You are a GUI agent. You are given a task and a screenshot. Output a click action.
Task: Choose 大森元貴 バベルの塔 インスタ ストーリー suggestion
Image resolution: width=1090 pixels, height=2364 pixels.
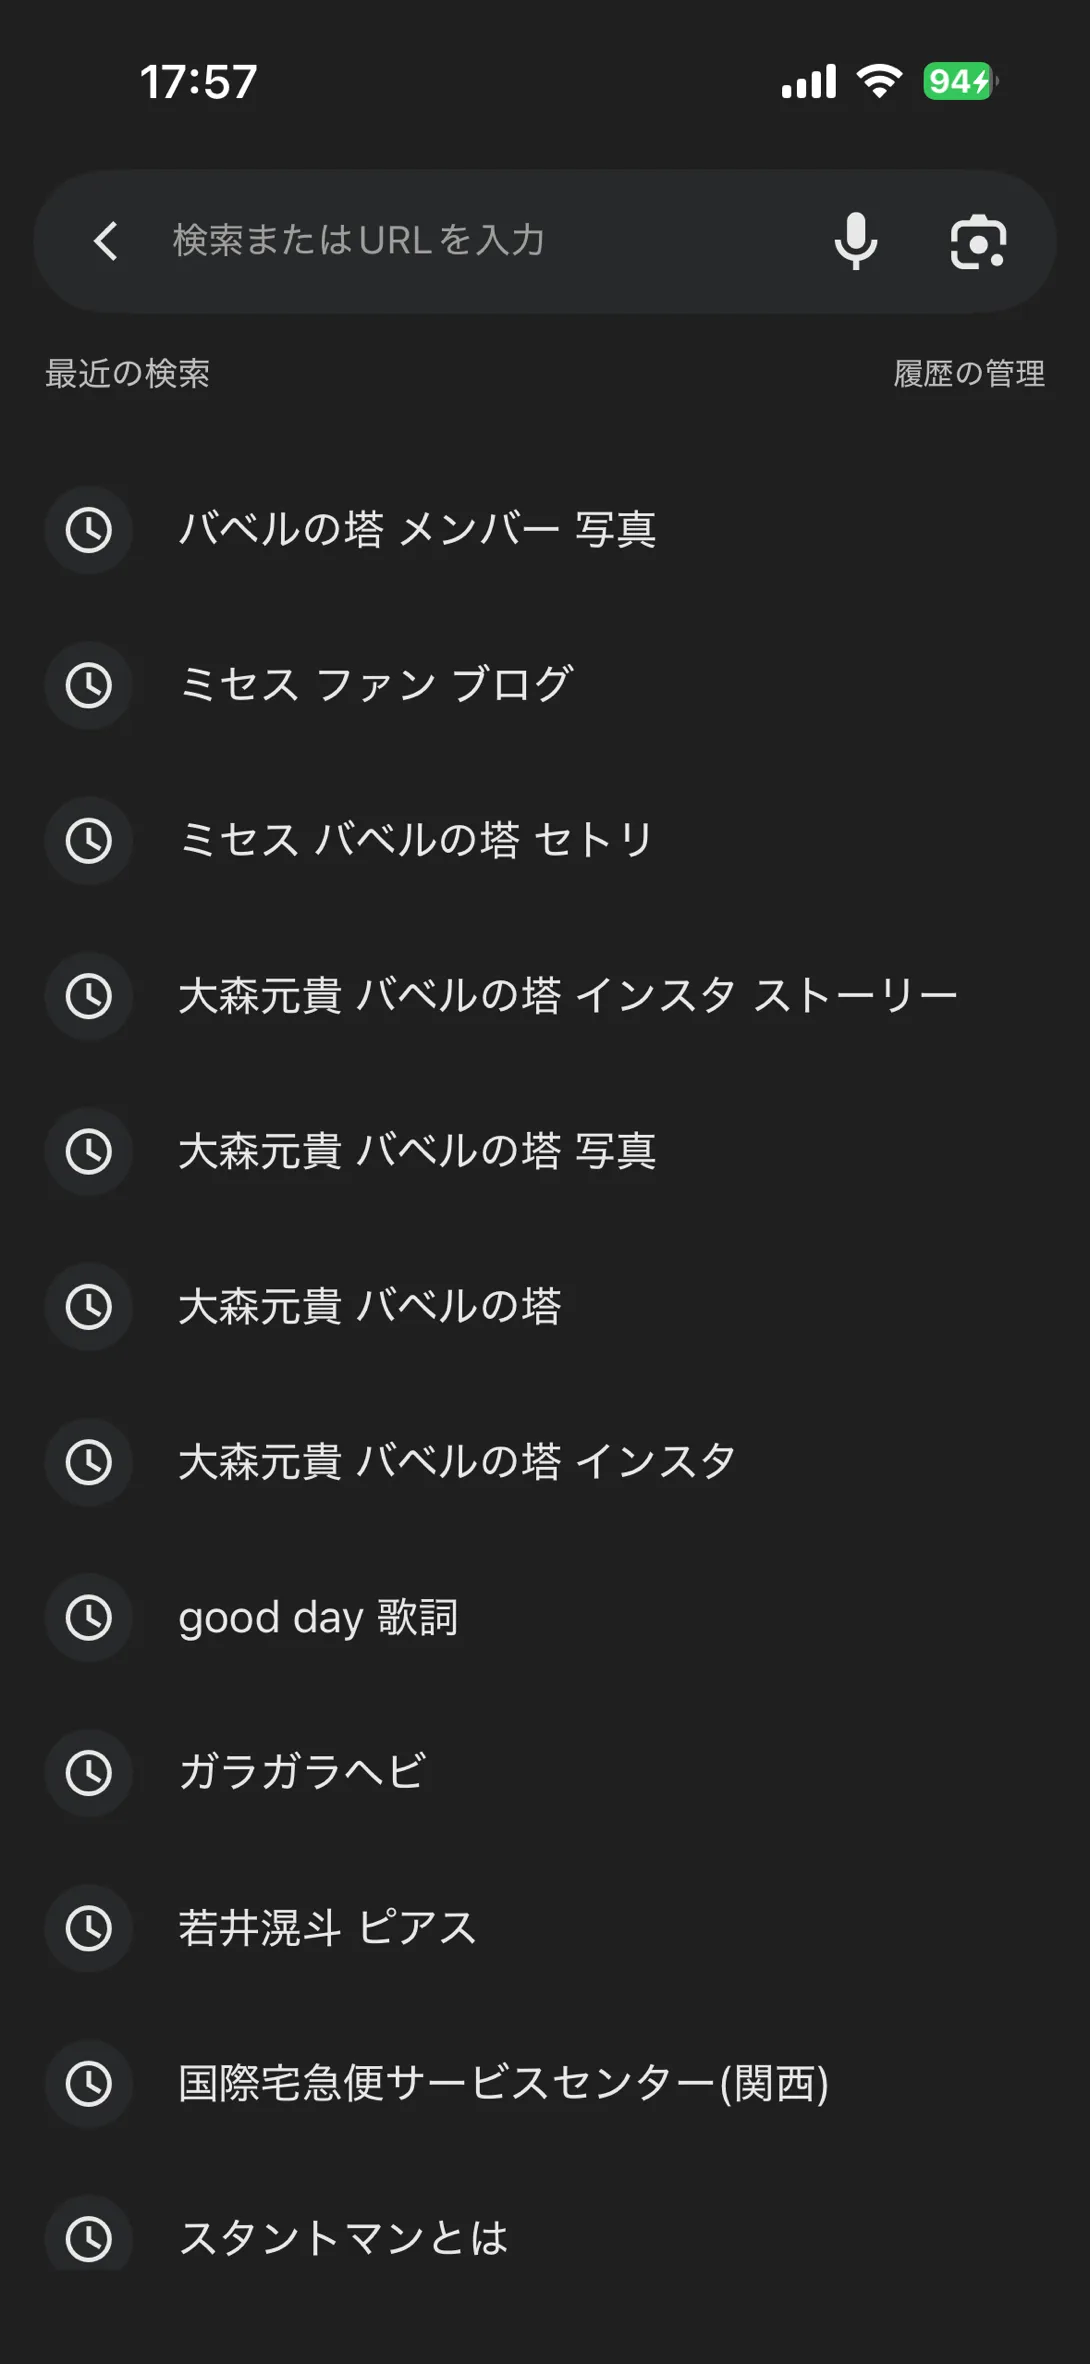pyautogui.click(x=545, y=996)
